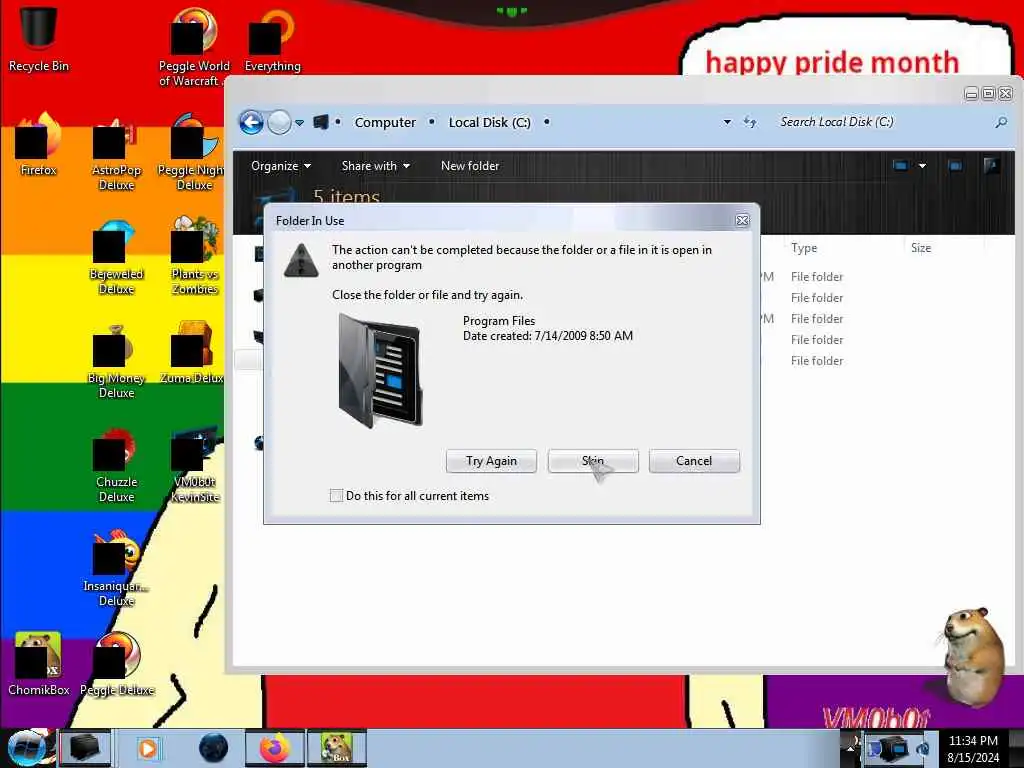The image size is (1024, 768).
Task: Click the Explorer forward arrow
Action: tap(280, 122)
